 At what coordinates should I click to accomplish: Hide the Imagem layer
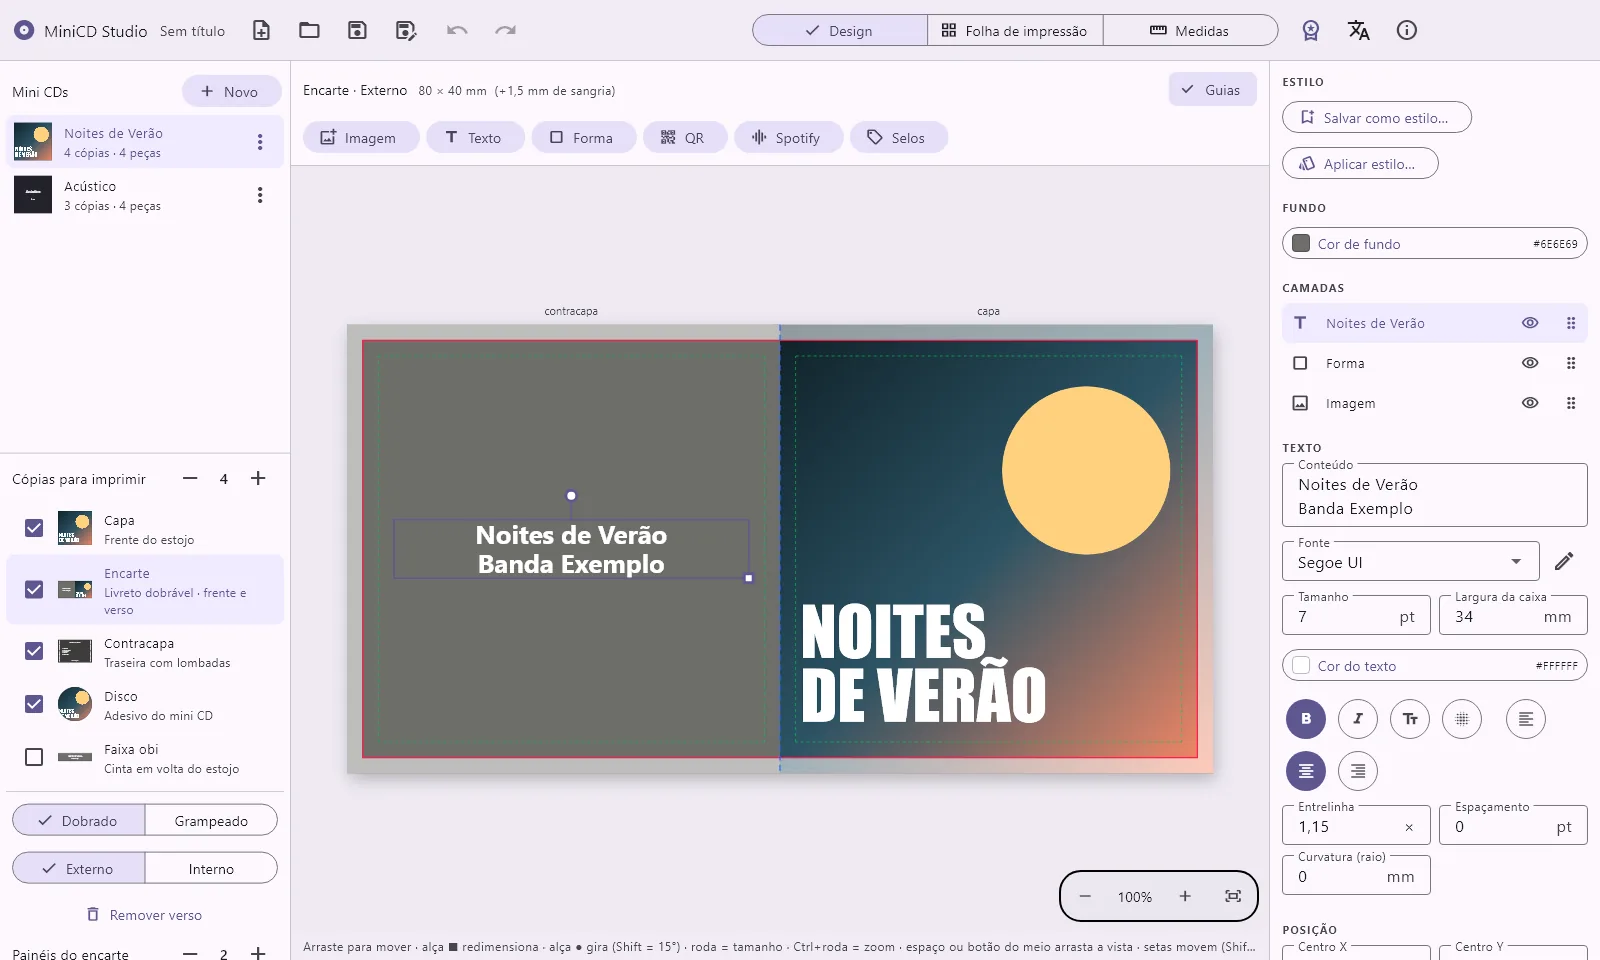tap(1530, 403)
